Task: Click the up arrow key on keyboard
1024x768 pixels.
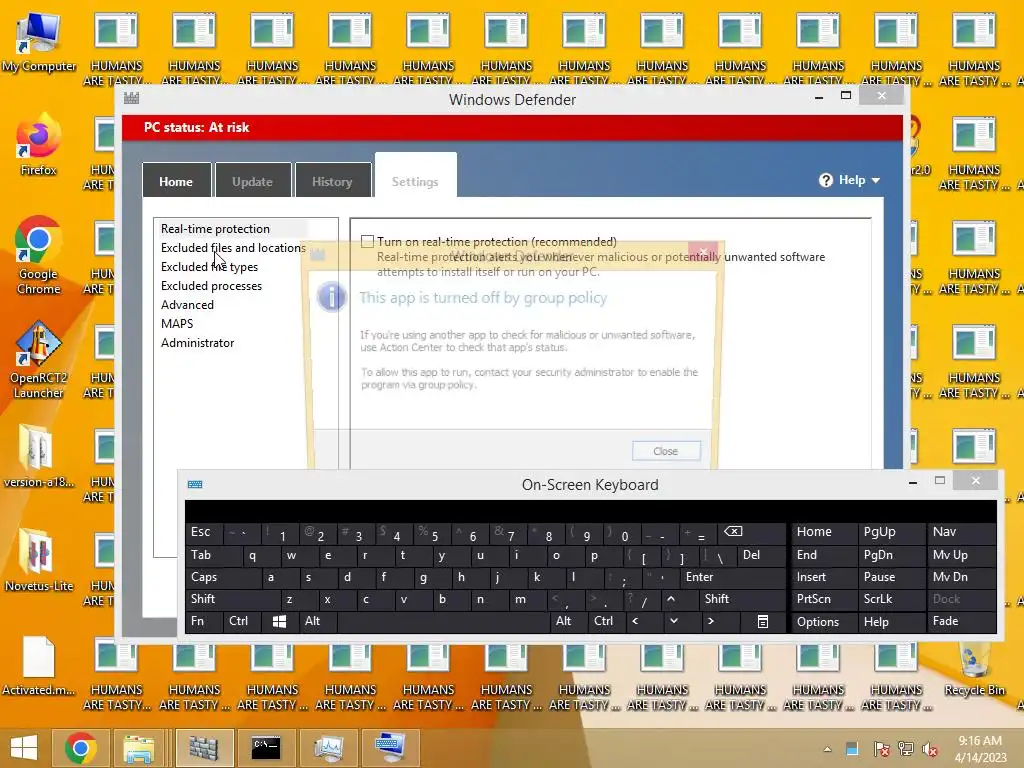Action: (x=671, y=599)
